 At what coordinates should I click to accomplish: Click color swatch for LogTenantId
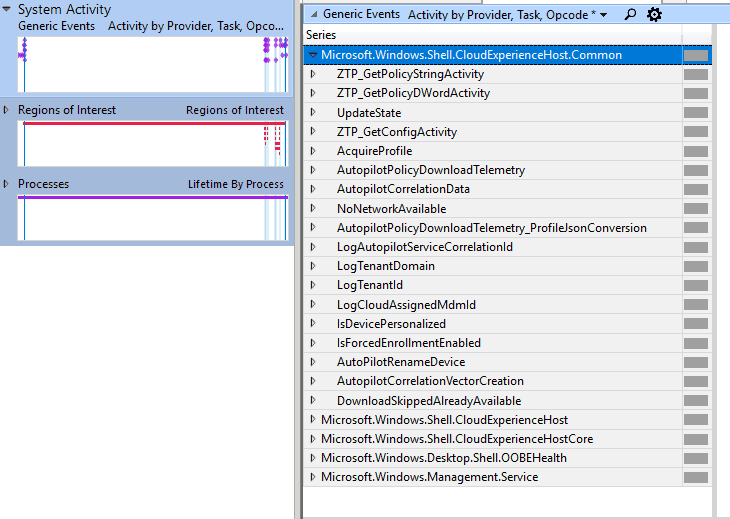point(696,285)
